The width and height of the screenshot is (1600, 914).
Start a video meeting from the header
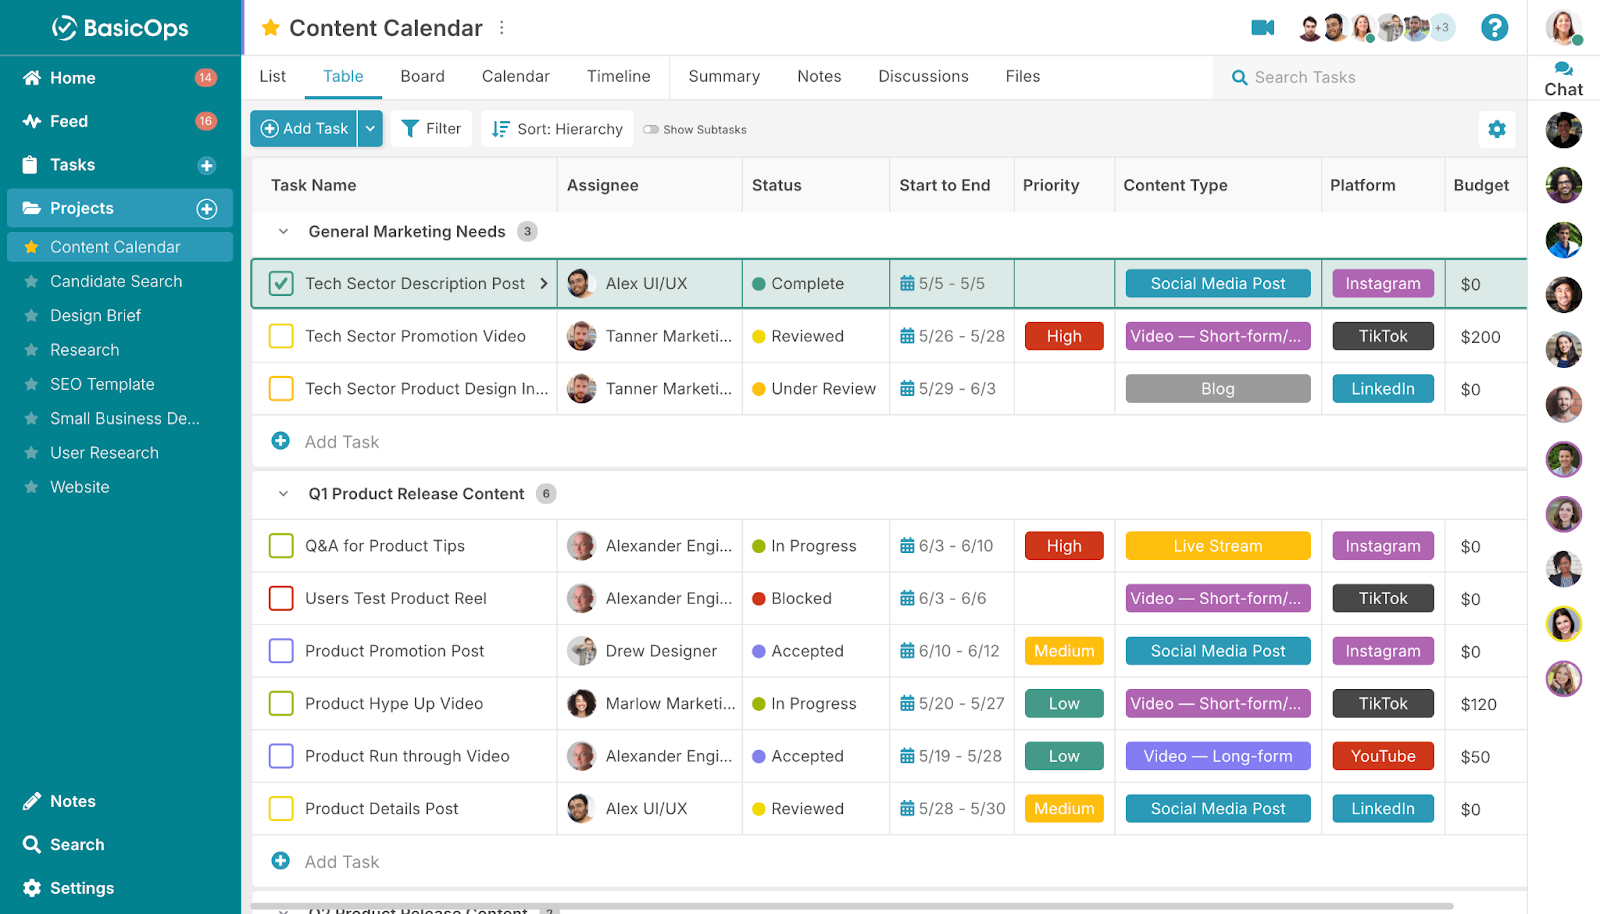click(x=1262, y=28)
